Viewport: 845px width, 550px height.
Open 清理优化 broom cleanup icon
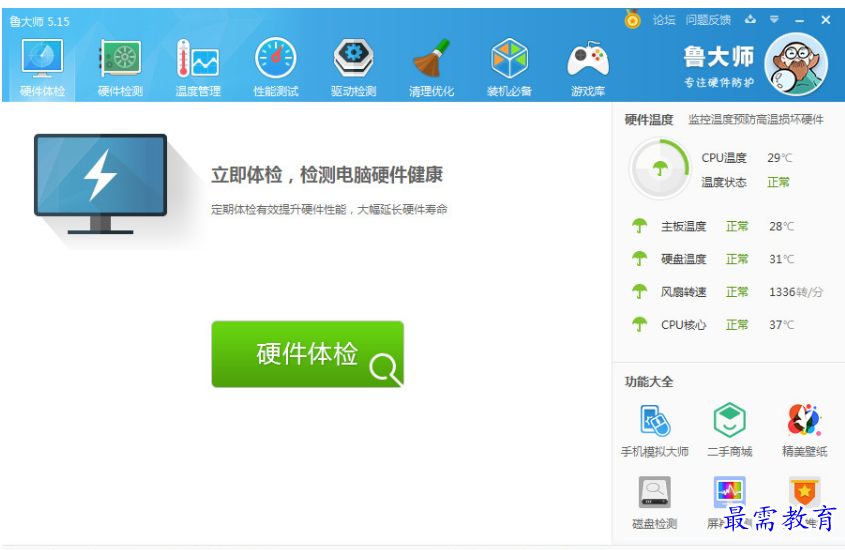click(x=431, y=68)
